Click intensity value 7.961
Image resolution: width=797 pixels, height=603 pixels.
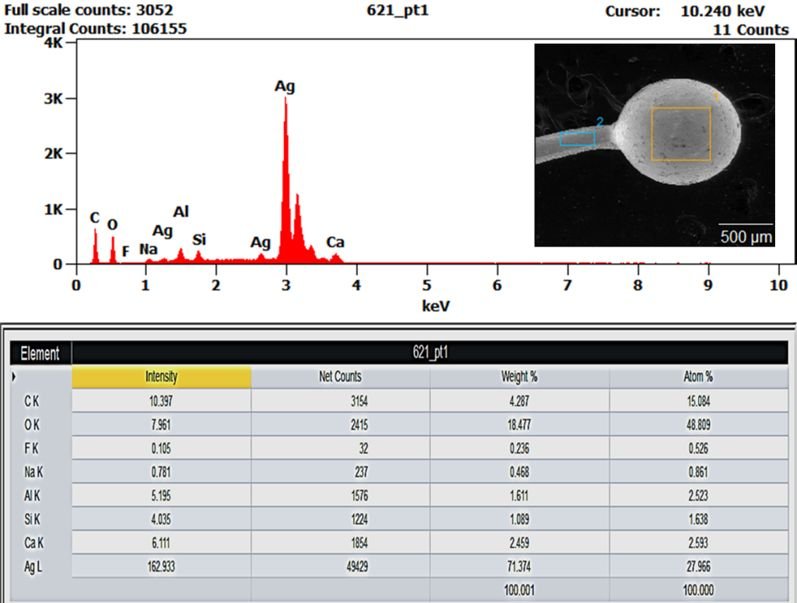tap(161, 425)
